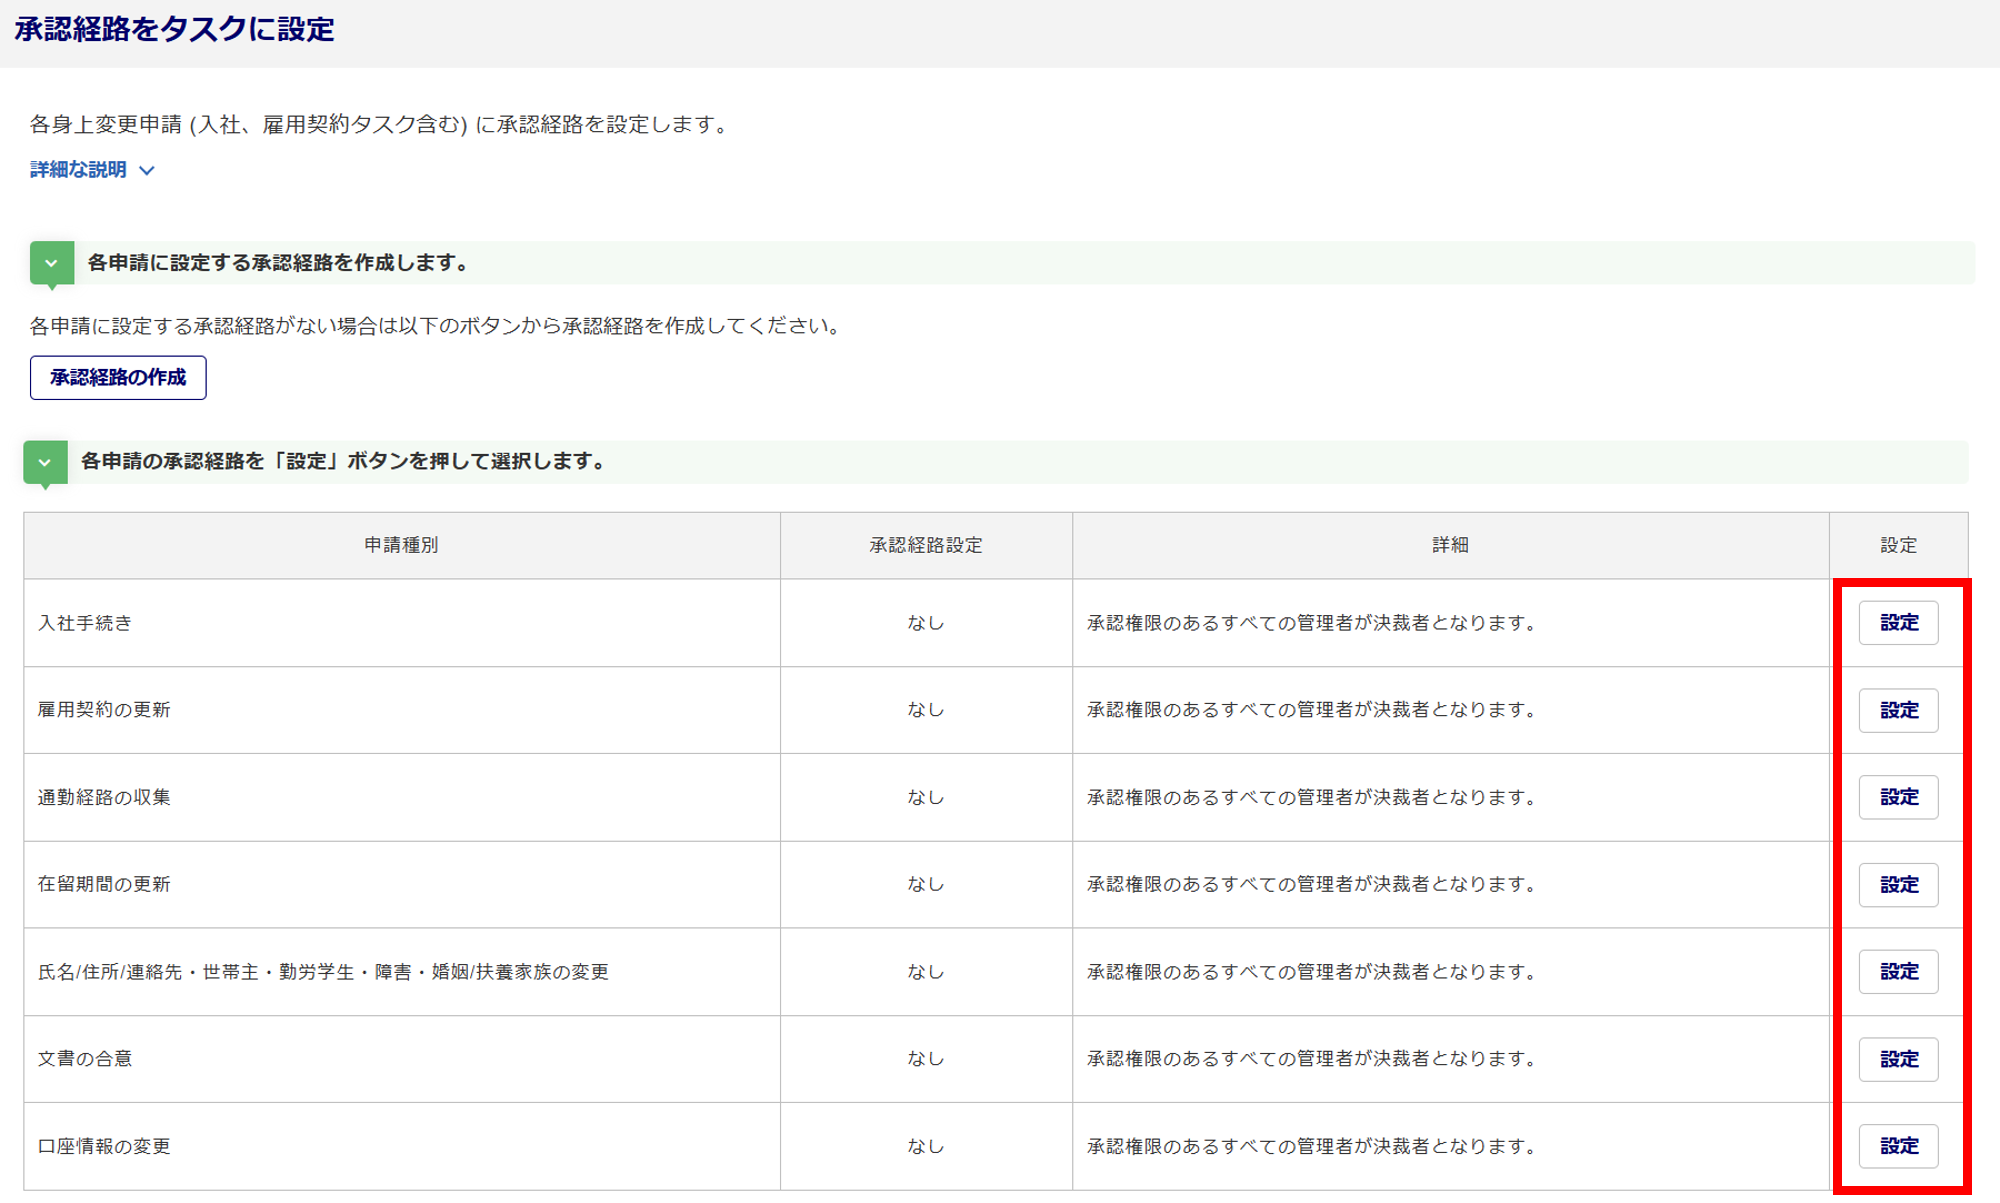Screen dimensions: 2000x1203
Task: Click 設定 for 入社手続き row
Action: pyautogui.click(x=1898, y=623)
